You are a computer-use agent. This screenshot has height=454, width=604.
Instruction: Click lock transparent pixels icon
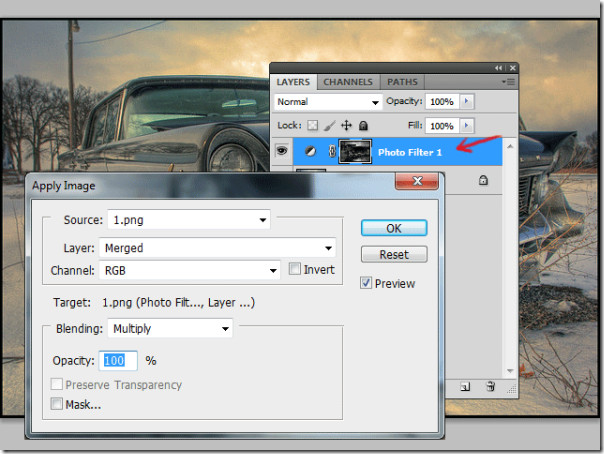(312, 126)
